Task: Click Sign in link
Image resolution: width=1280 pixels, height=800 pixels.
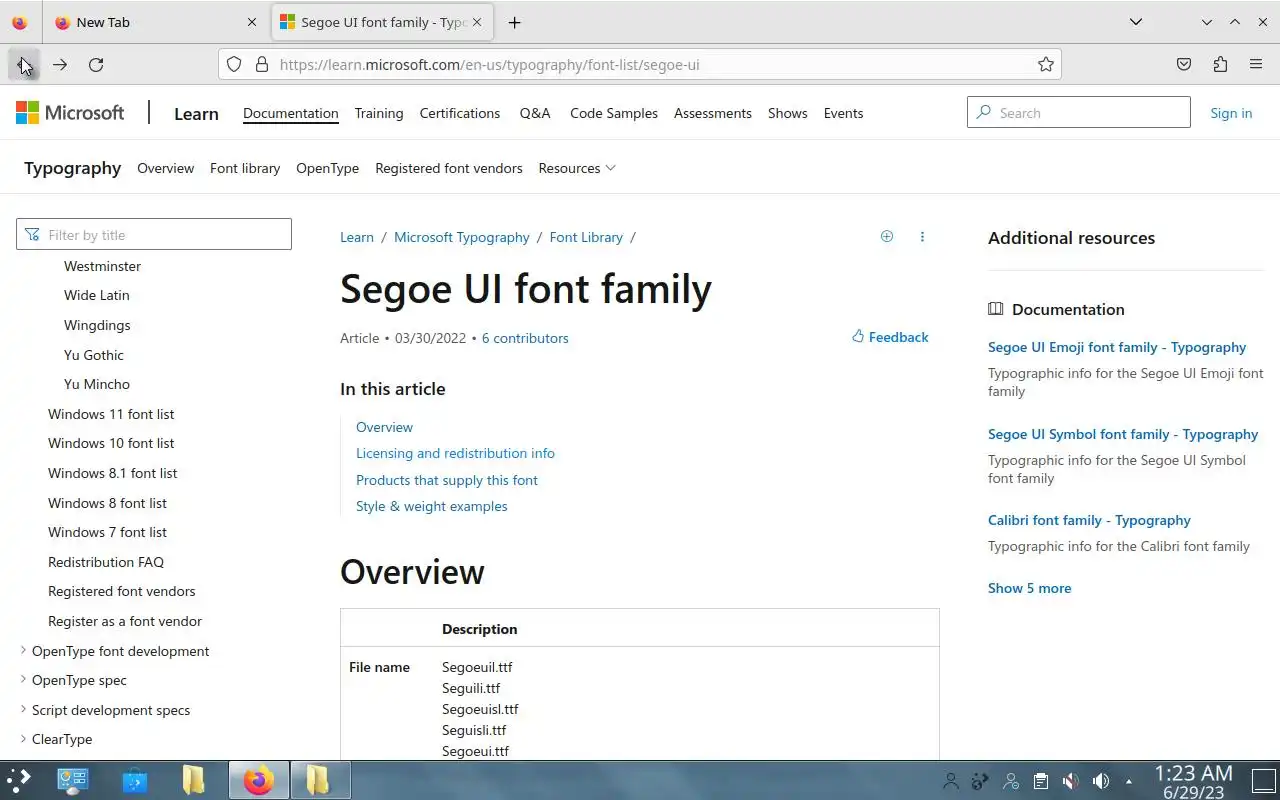Action: [x=1231, y=113]
